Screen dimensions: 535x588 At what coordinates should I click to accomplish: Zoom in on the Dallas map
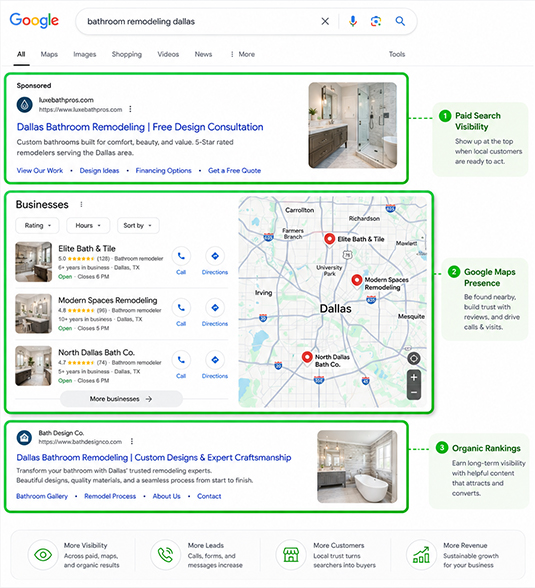coord(414,378)
